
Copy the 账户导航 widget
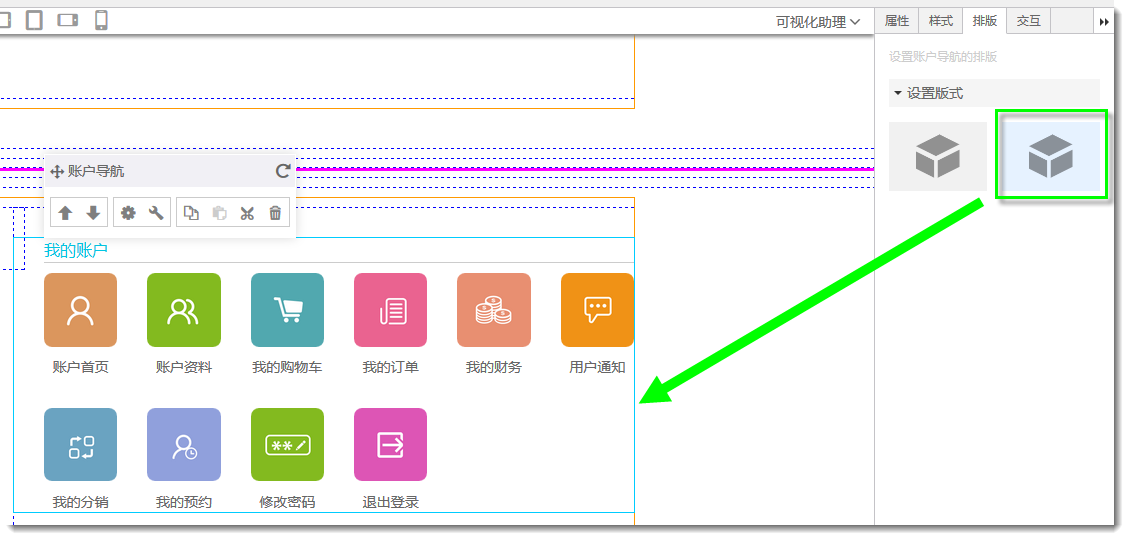pyautogui.click(x=191, y=213)
